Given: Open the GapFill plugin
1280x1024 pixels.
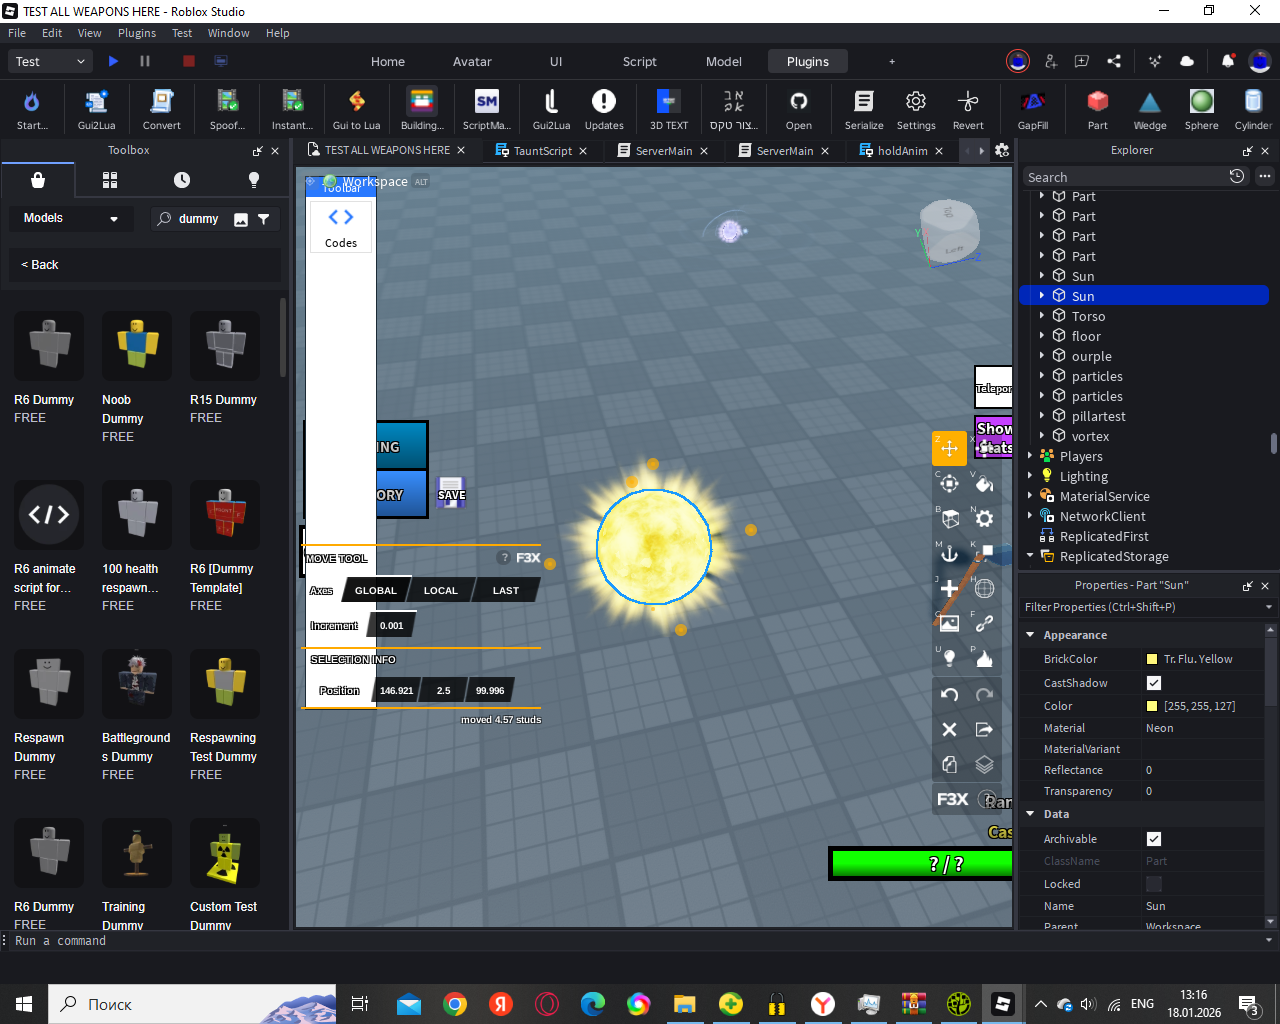Looking at the screenshot, I should coord(1033,109).
